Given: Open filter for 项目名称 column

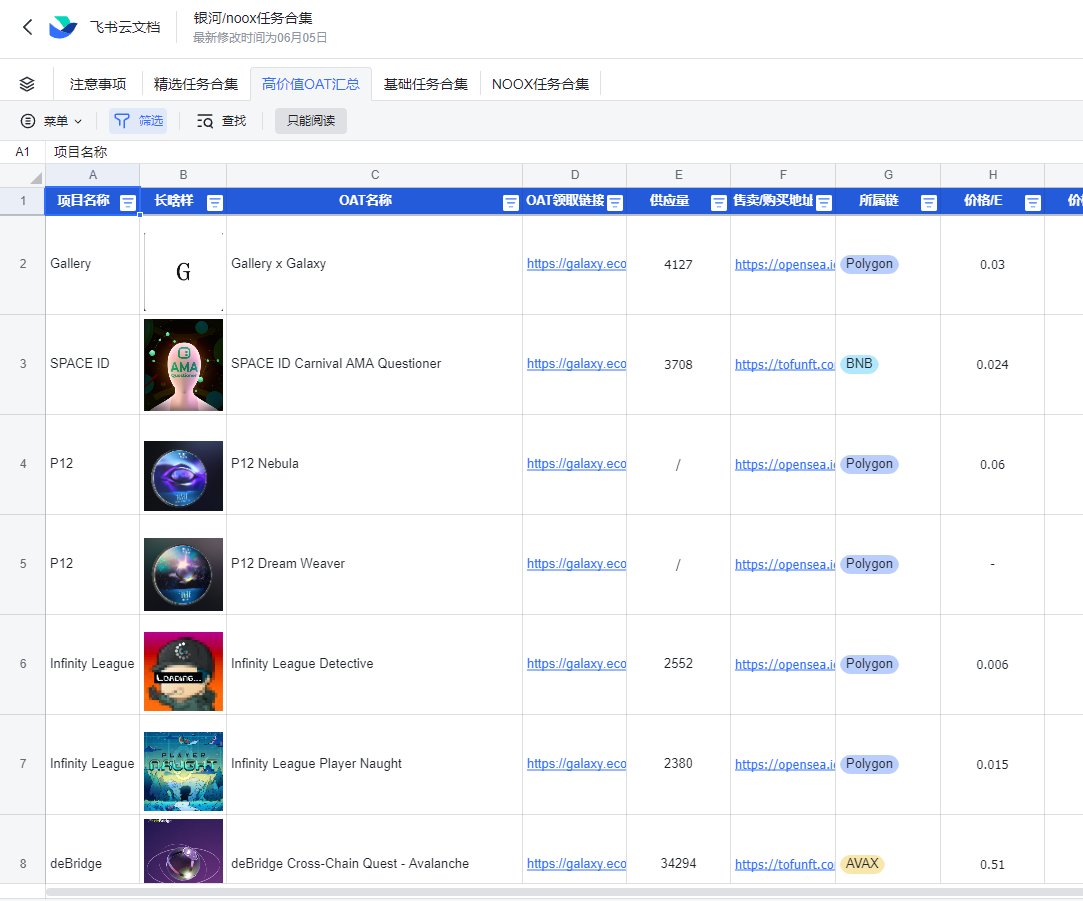Looking at the screenshot, I should (128, 202).
